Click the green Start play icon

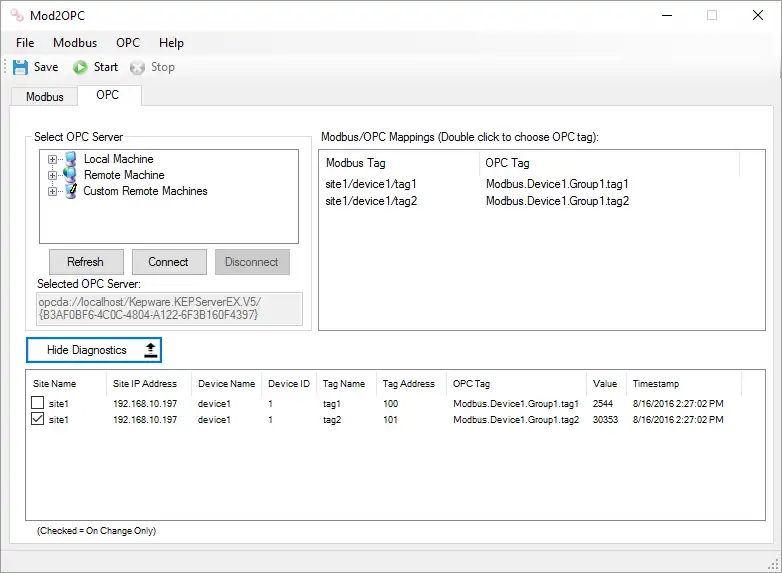point(80,67)
